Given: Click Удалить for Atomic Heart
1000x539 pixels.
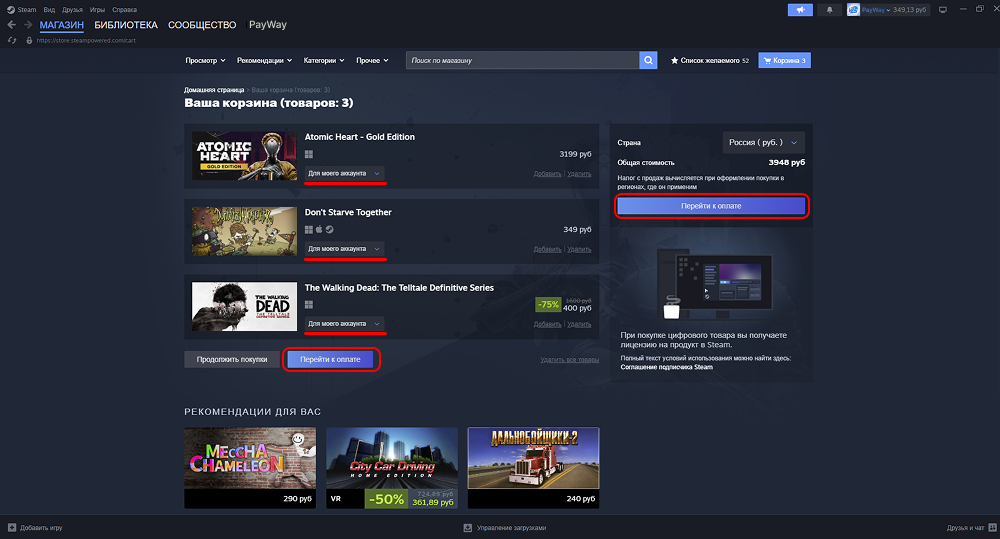Looking at the screenshot, I should [579, 174].
